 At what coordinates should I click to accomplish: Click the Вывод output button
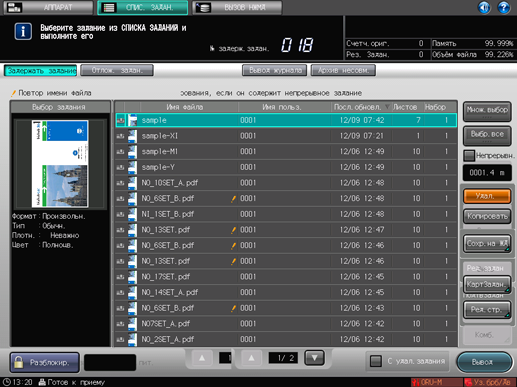tap(484, 362)
